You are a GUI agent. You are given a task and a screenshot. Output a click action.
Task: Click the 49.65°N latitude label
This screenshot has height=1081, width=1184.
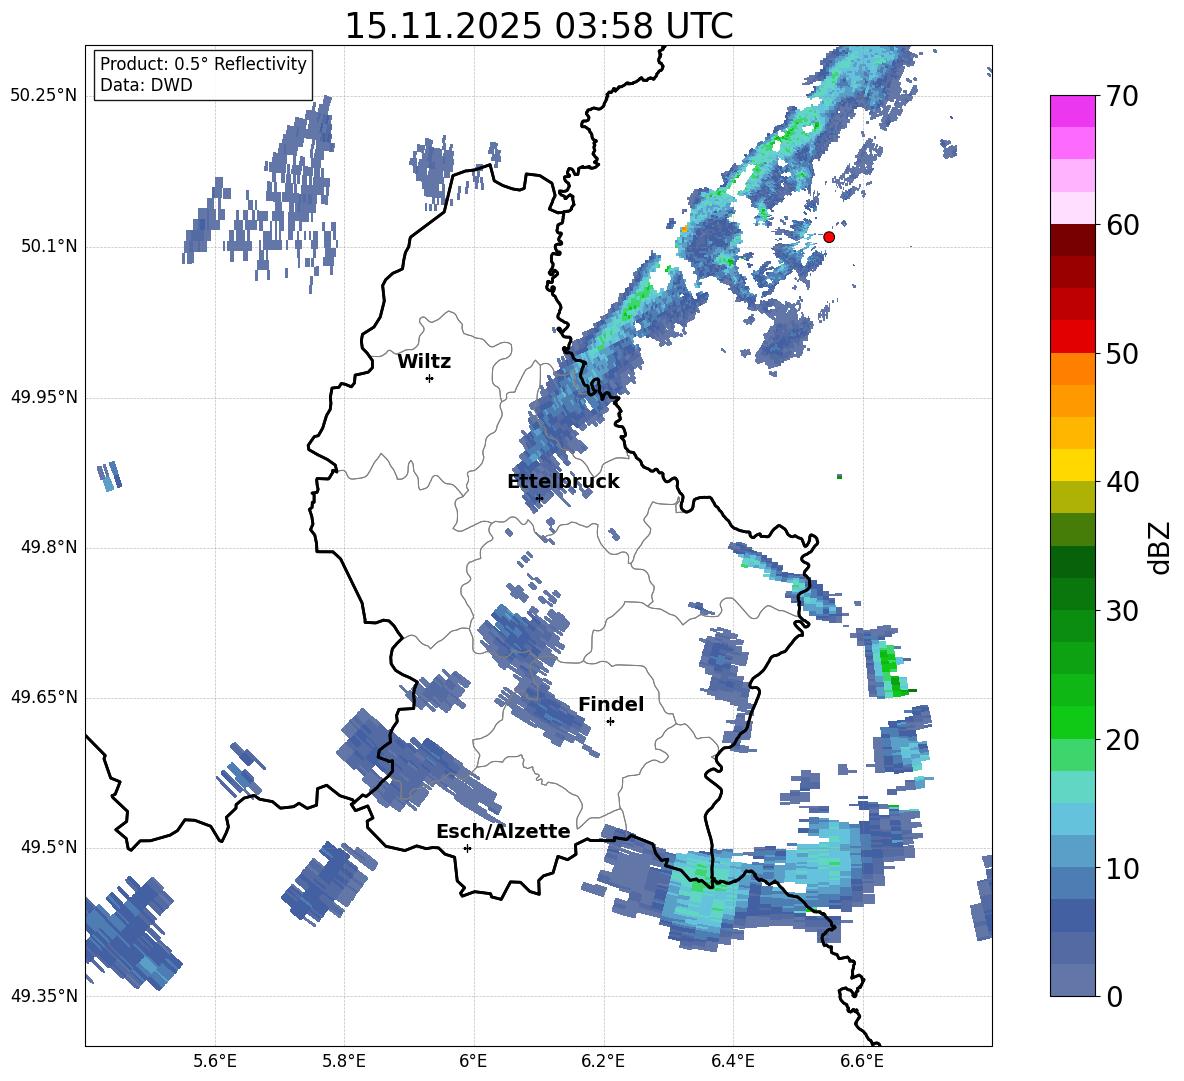(44, 696)
